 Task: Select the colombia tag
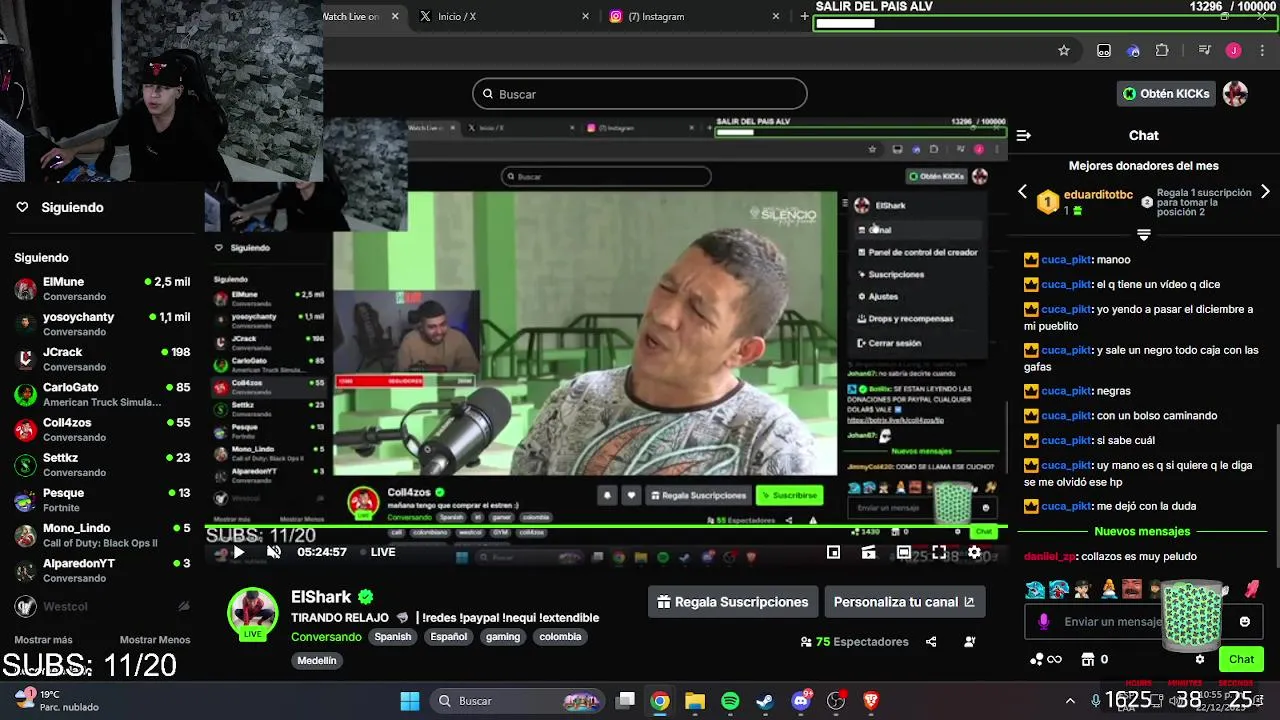pos(560,637)
